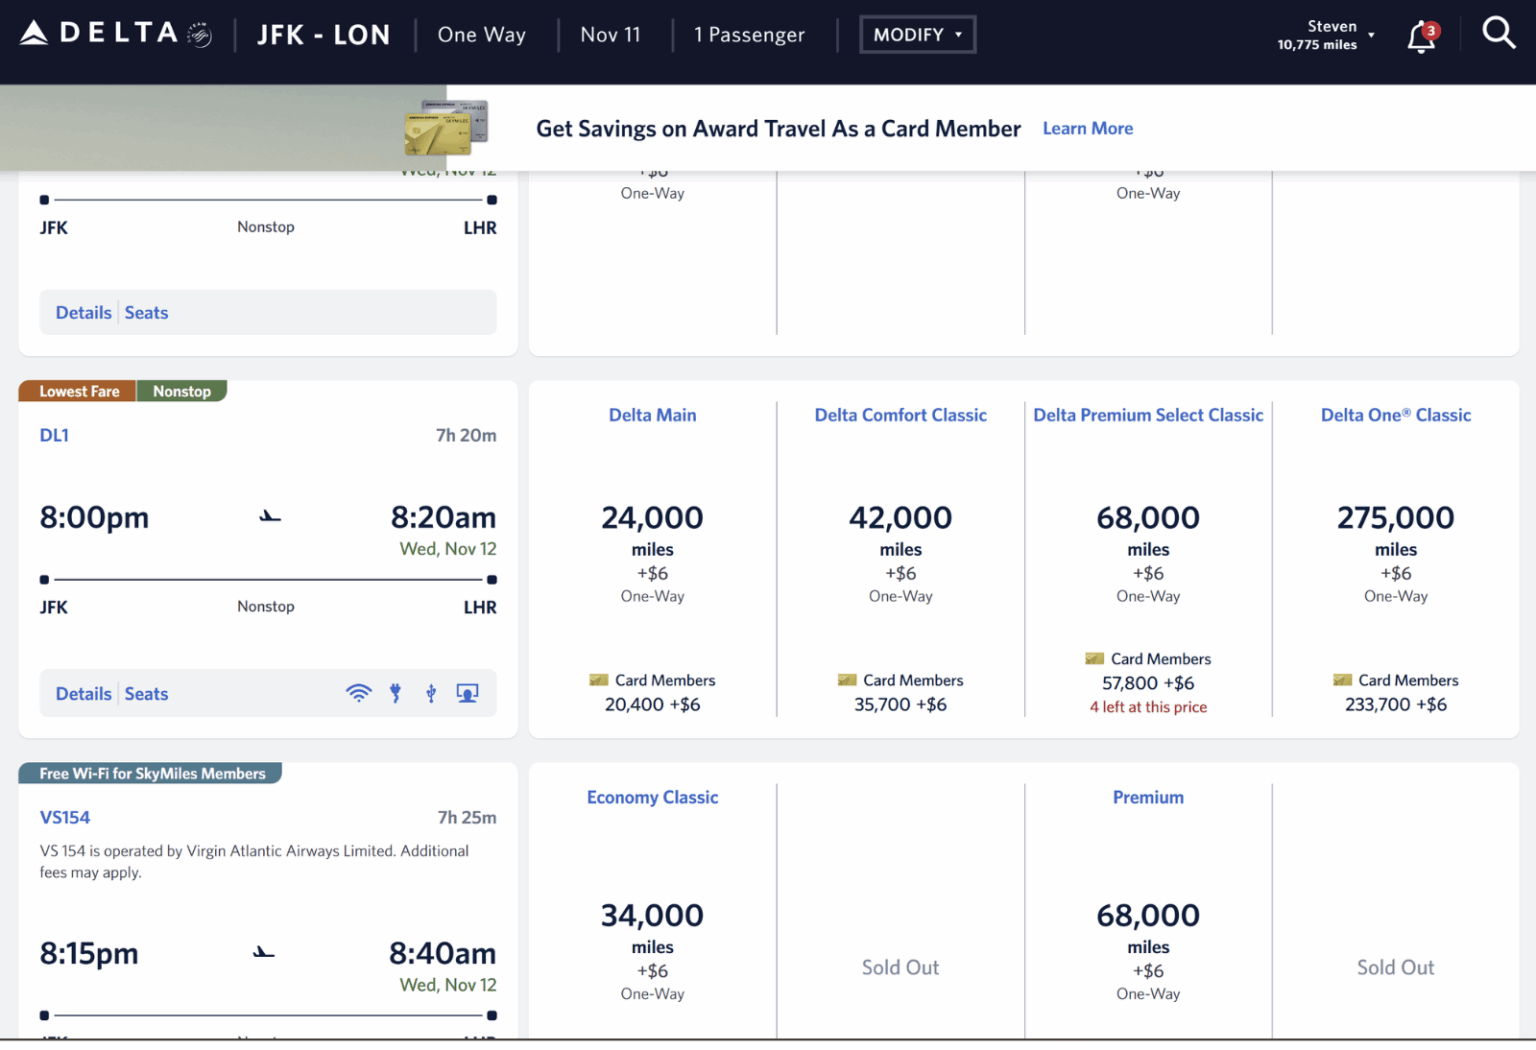
Task: Click the Learn More link in the banner
Action: pos(1088,128)
